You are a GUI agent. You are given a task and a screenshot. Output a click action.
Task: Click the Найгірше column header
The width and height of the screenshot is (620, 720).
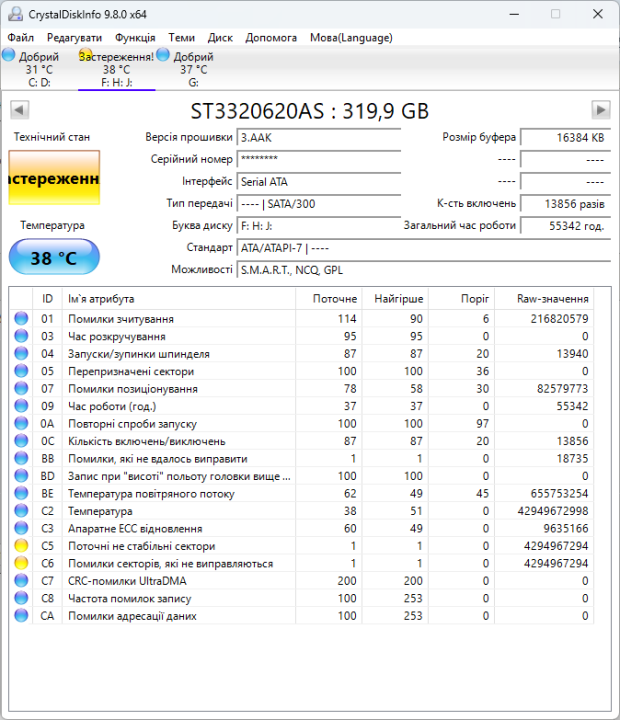point(395,299)
